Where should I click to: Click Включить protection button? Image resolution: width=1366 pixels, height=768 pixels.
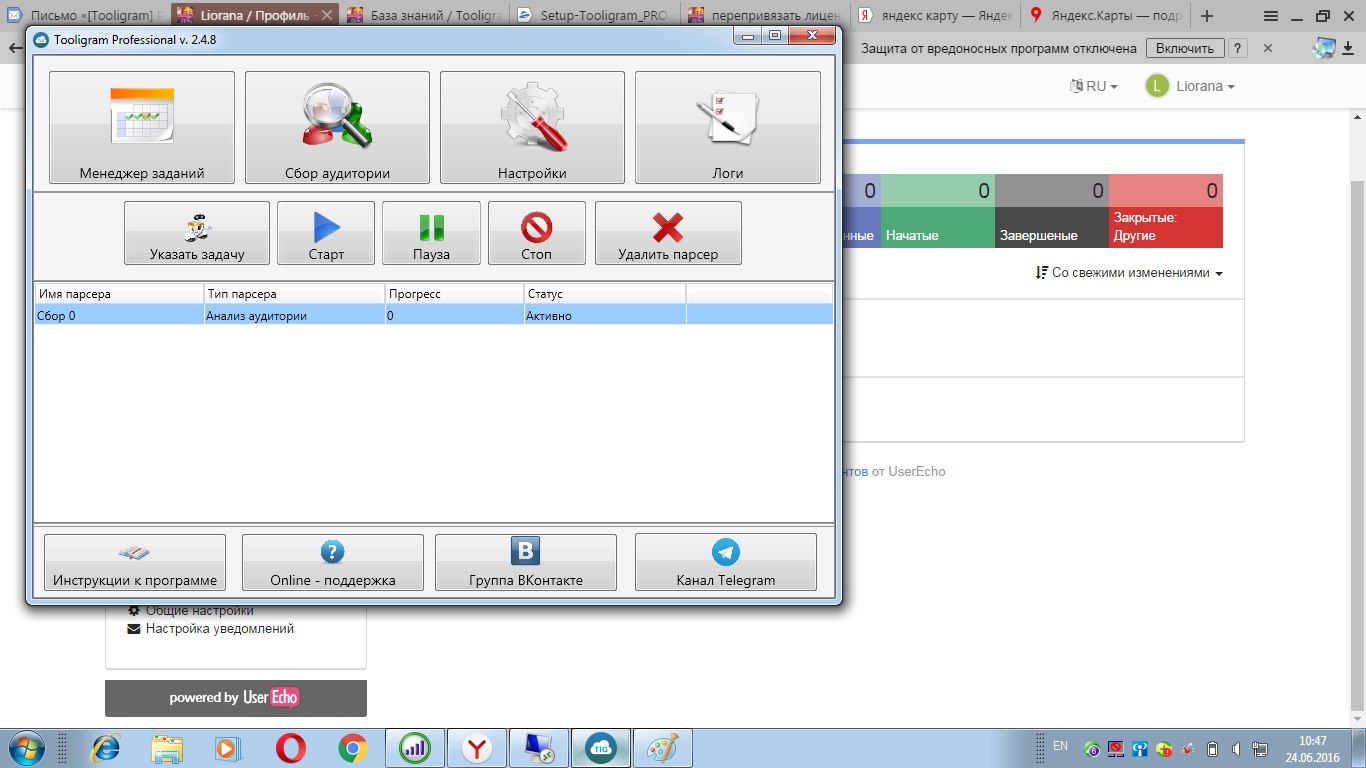1186,48
